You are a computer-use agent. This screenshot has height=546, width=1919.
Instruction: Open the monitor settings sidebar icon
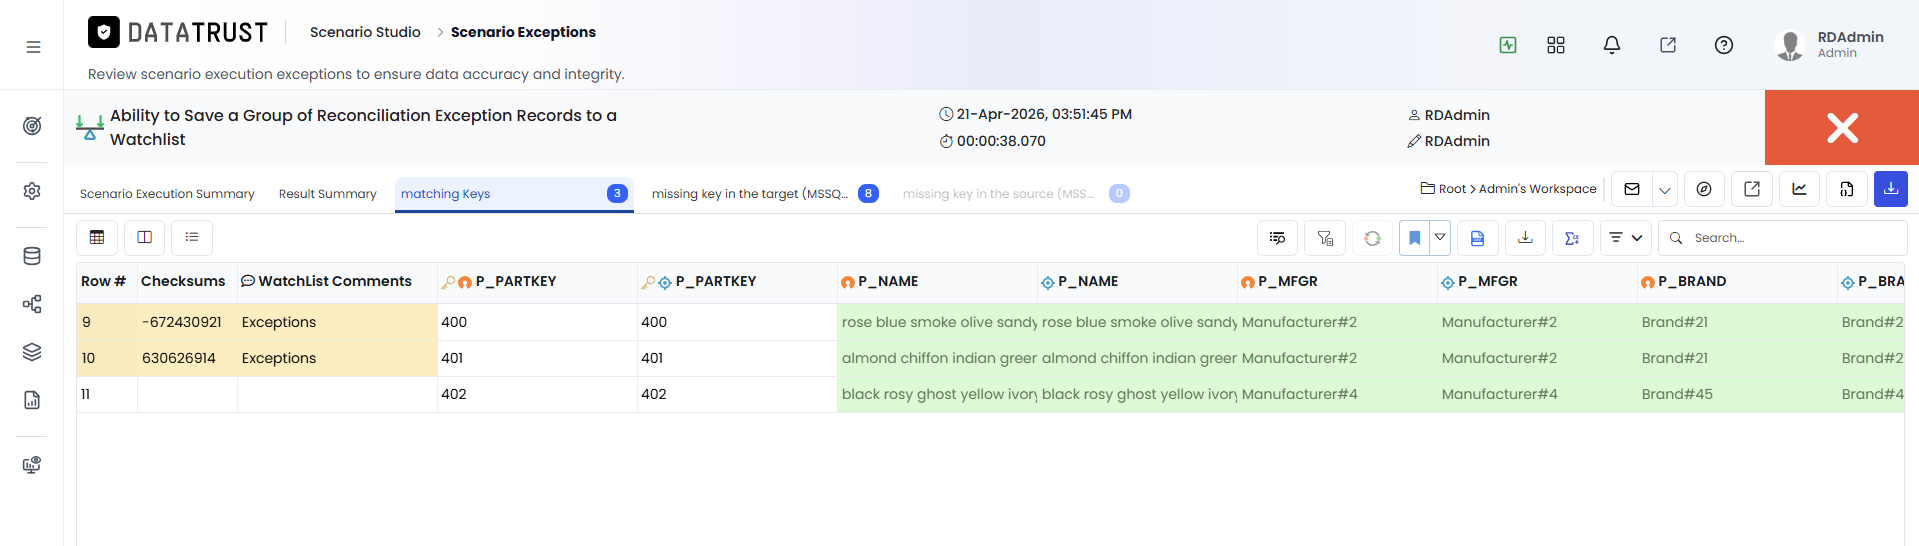(32, 465)
